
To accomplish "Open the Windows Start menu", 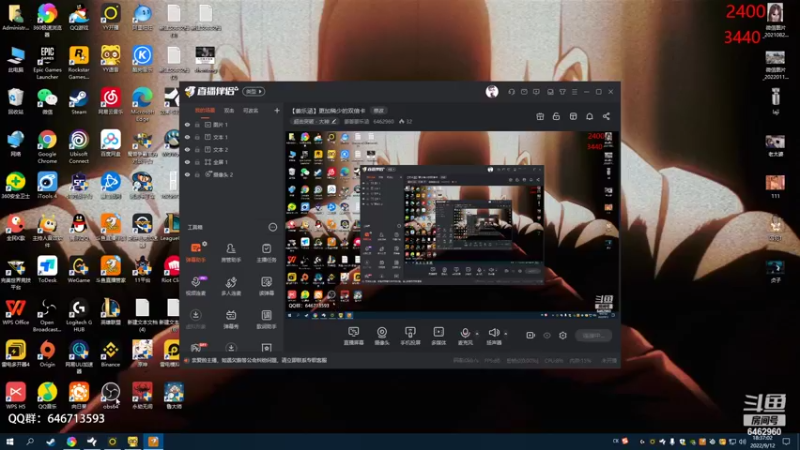I will [x=9, y=441].
